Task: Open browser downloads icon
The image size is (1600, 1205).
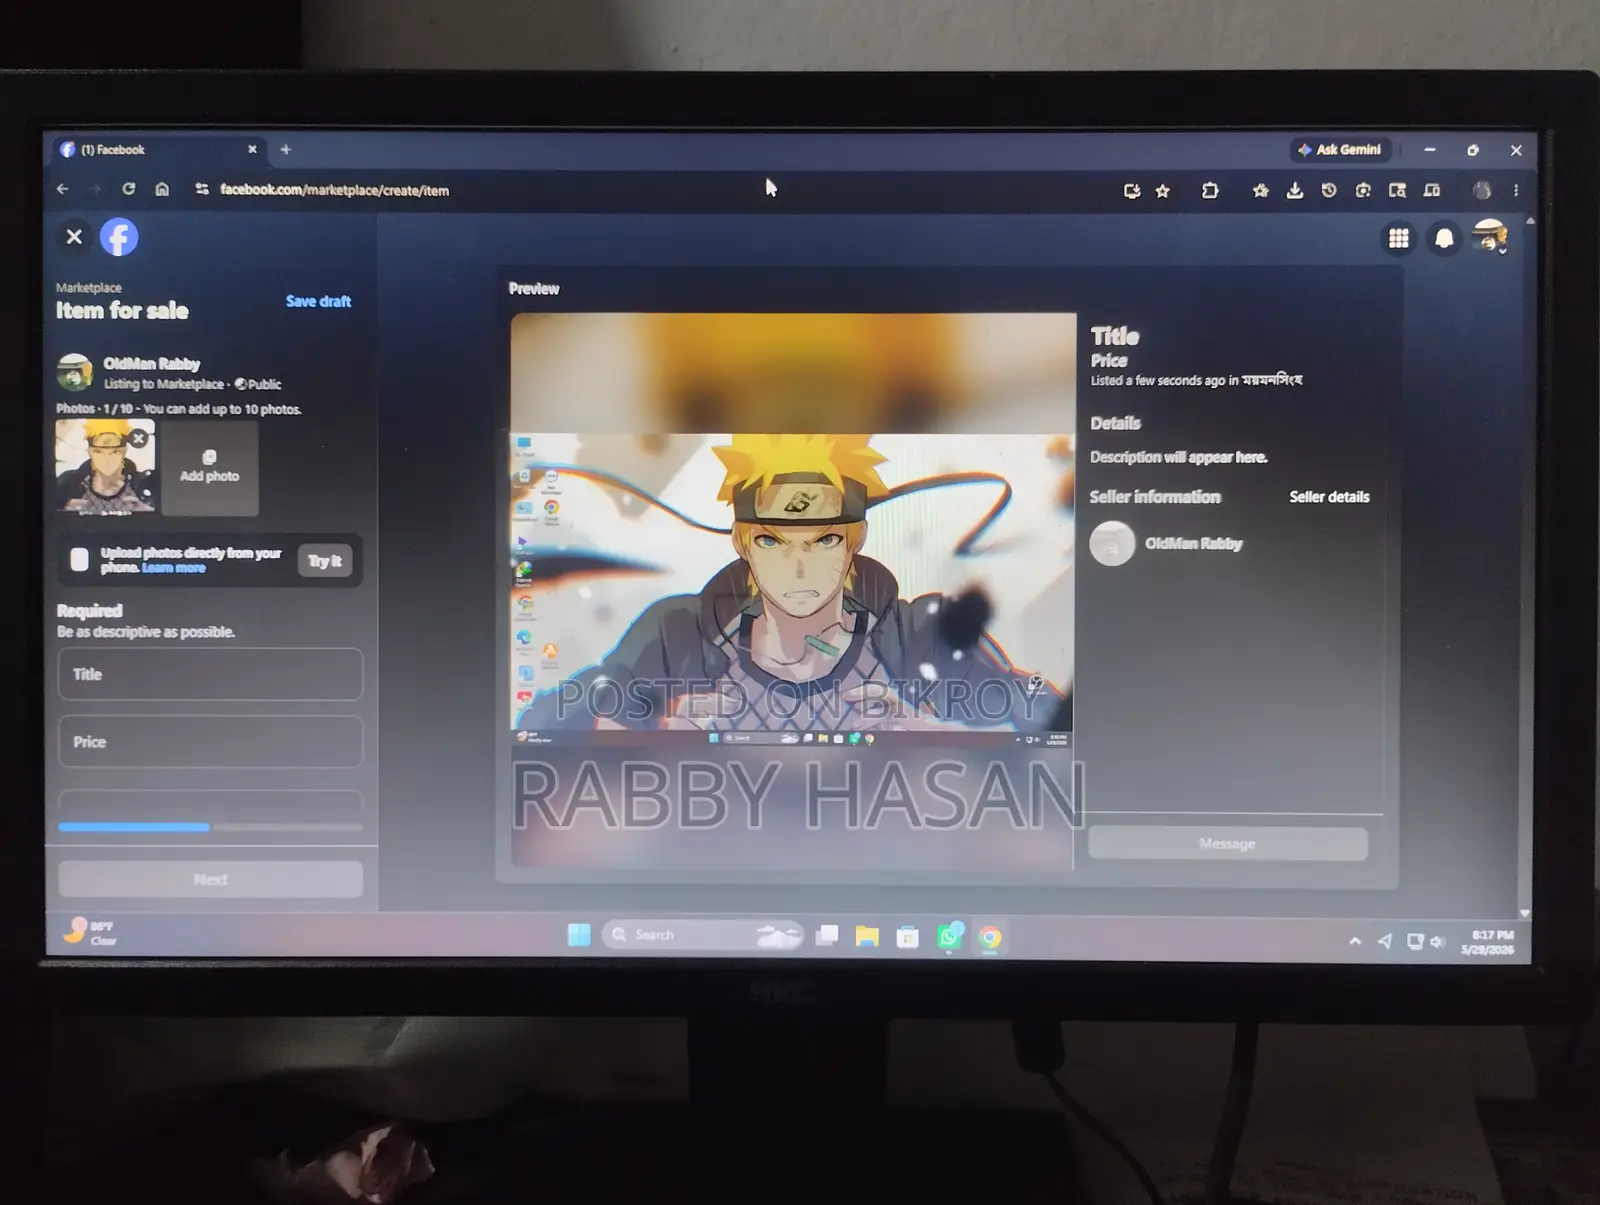Action: click(x=1295, y=190)
